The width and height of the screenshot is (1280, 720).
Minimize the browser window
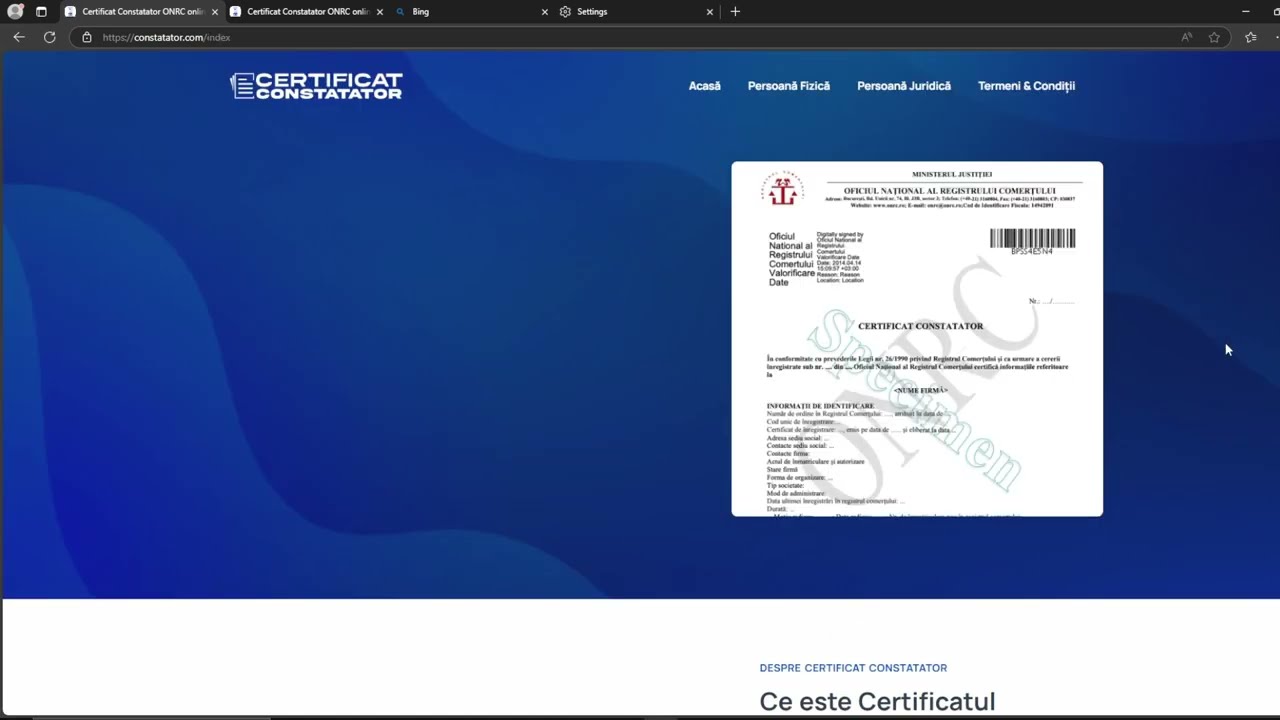[1245, 12]
